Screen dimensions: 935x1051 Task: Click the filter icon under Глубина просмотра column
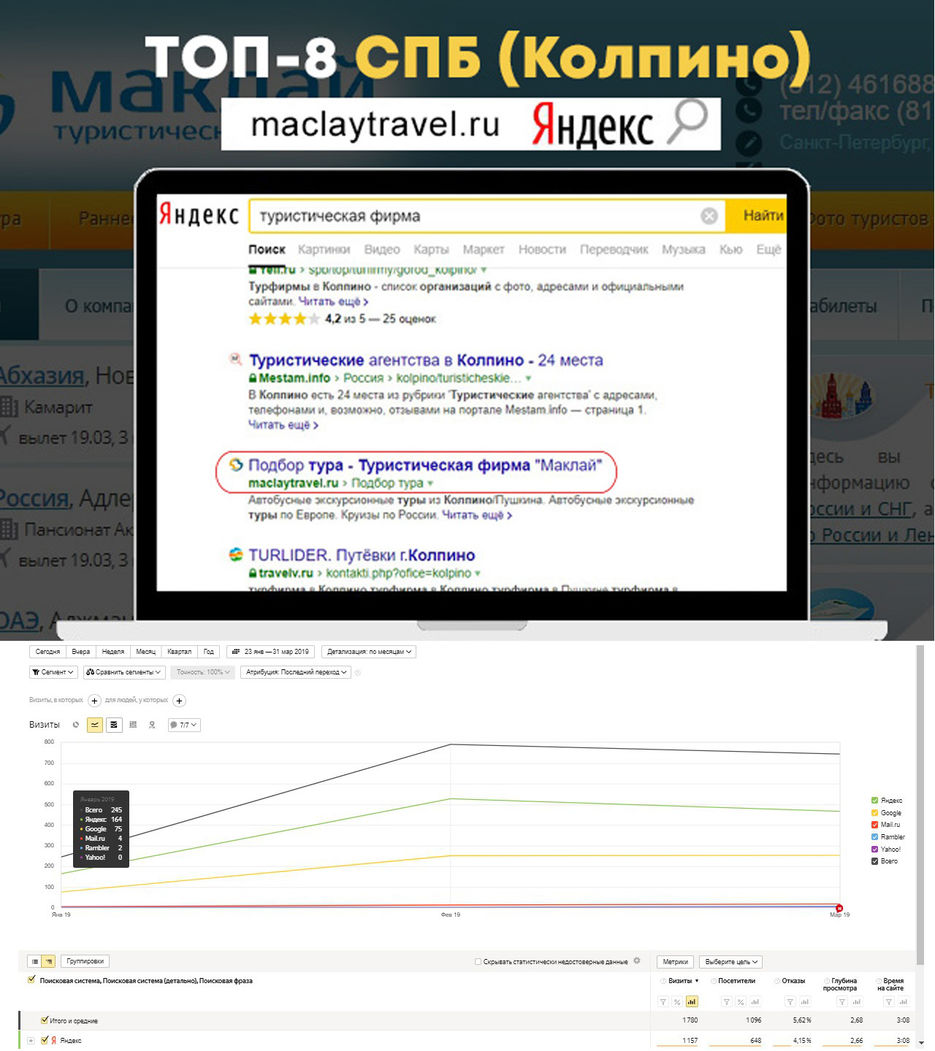click(x=842, y=1002)
